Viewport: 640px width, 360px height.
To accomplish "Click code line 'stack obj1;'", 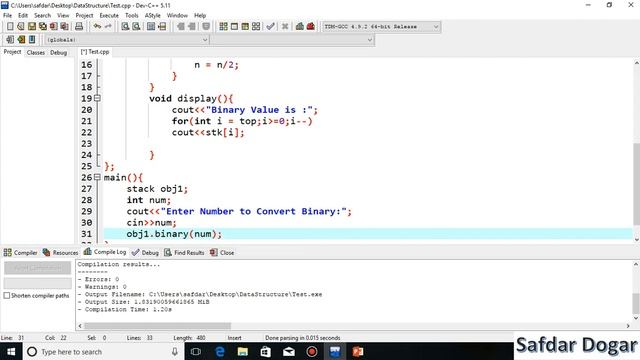I will [157, 189].
